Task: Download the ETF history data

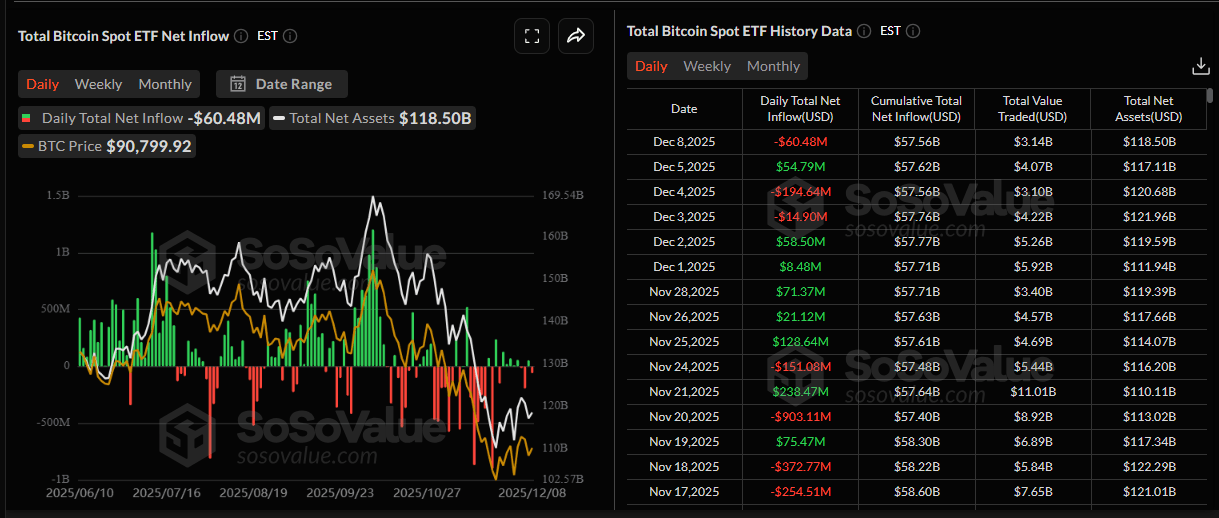Action: (x=1201, y=66)
